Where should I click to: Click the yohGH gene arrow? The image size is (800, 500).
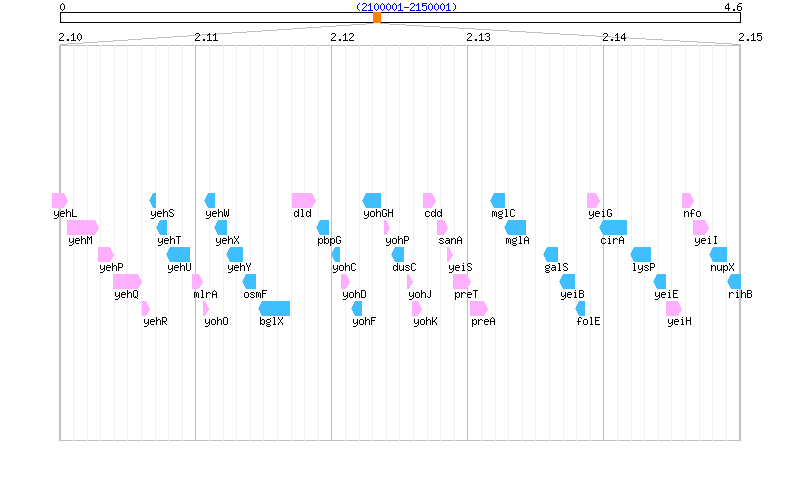(x=371, y=200)
